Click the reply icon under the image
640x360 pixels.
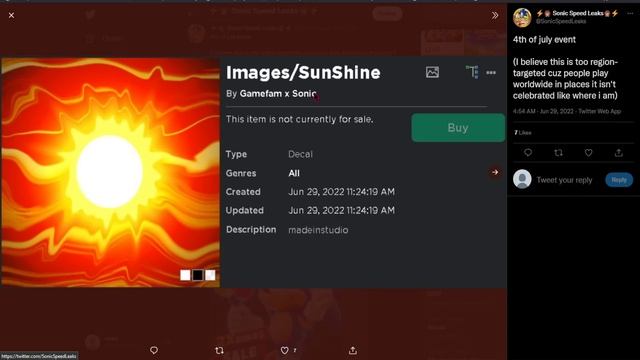tap(154, 350)
